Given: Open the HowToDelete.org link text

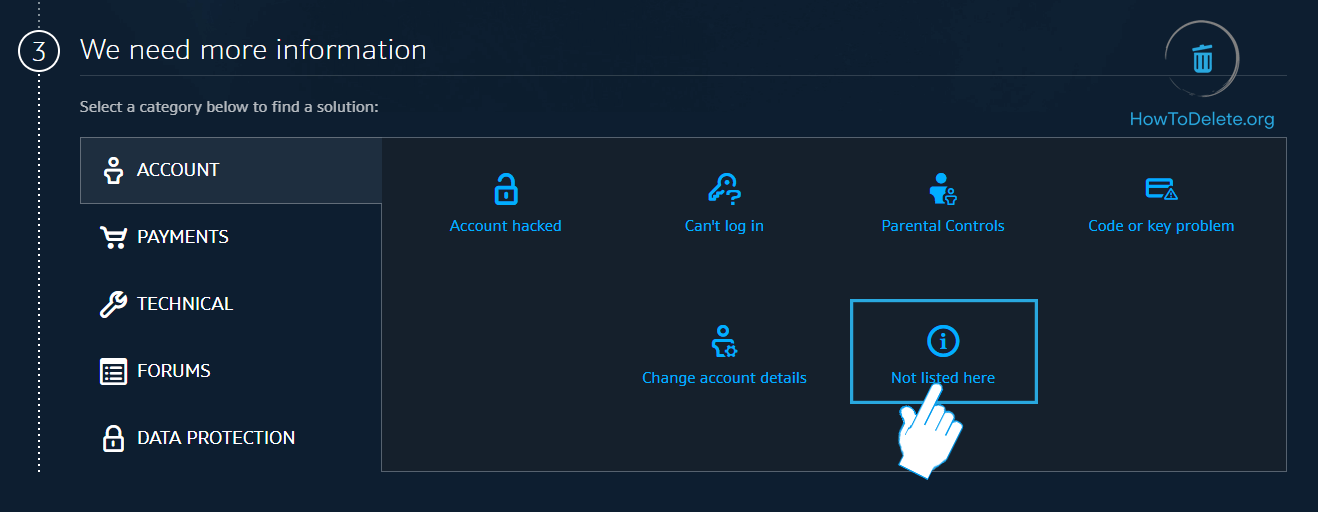Looking at the screenshot, I should tap(1202, 119).
